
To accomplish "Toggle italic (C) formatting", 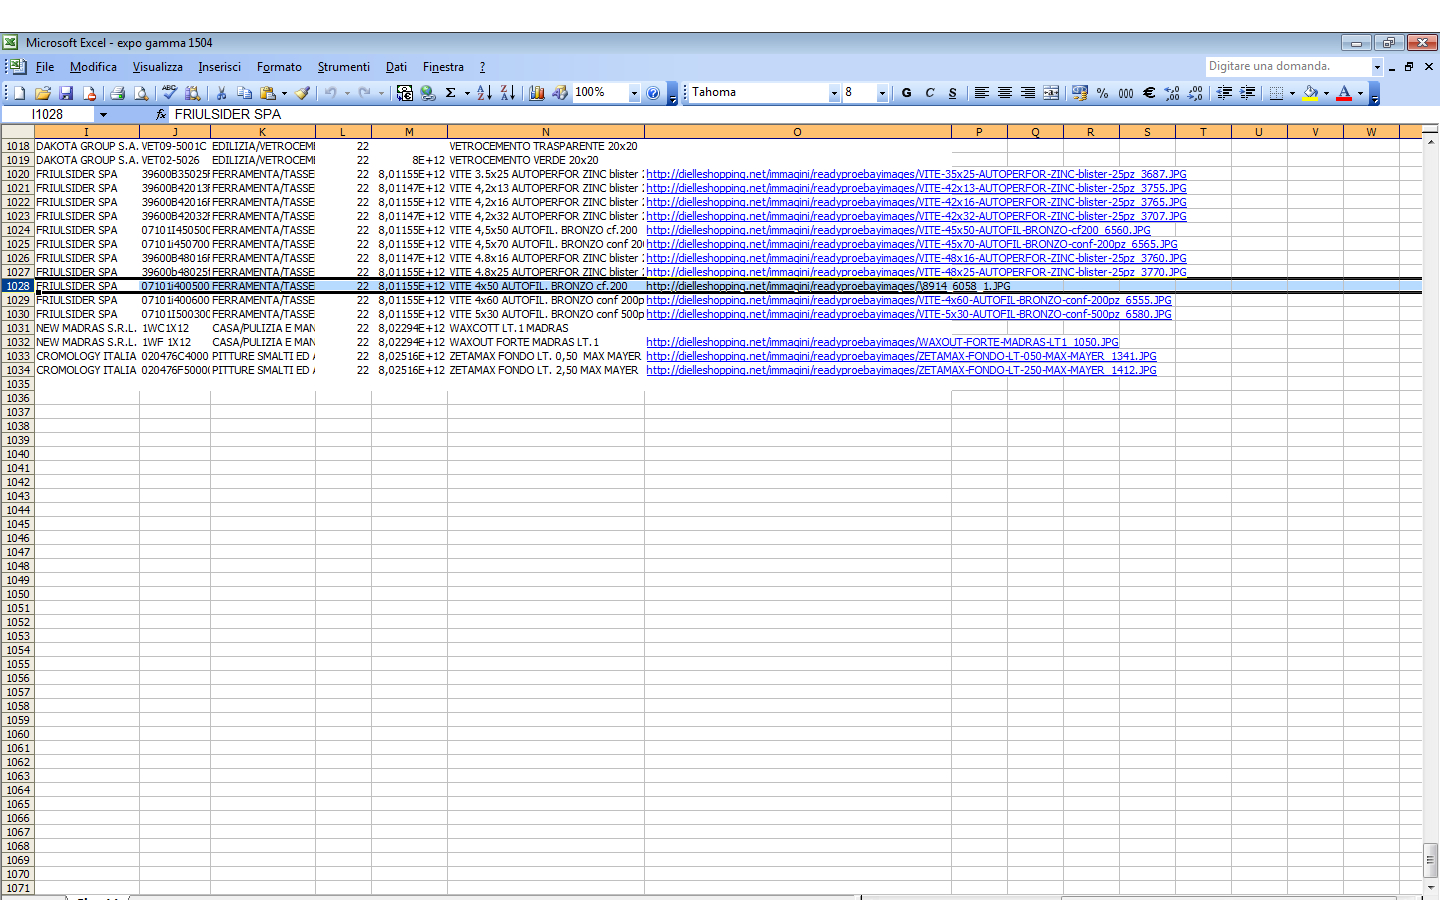I will pos(930,93).
